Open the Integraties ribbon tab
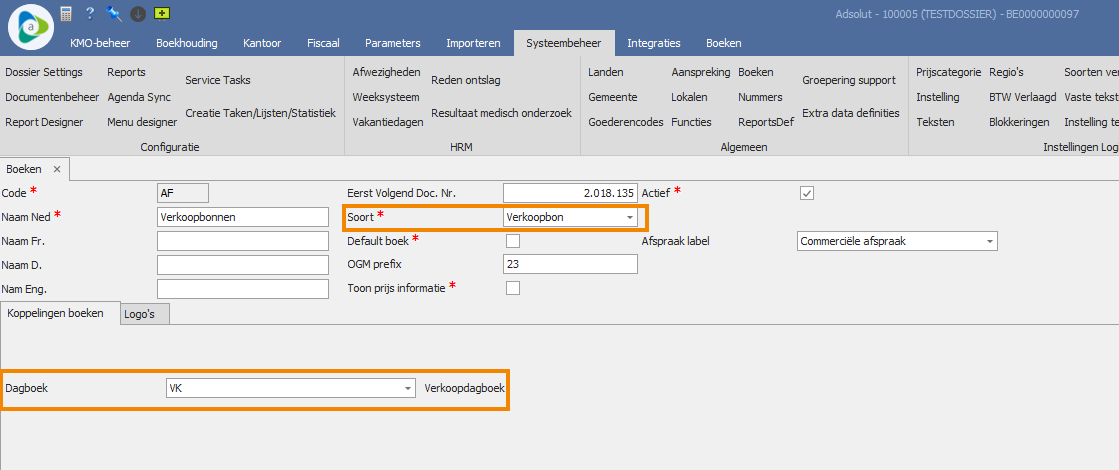The height and width of the screenshot is (470, 1119). [654, 43]
